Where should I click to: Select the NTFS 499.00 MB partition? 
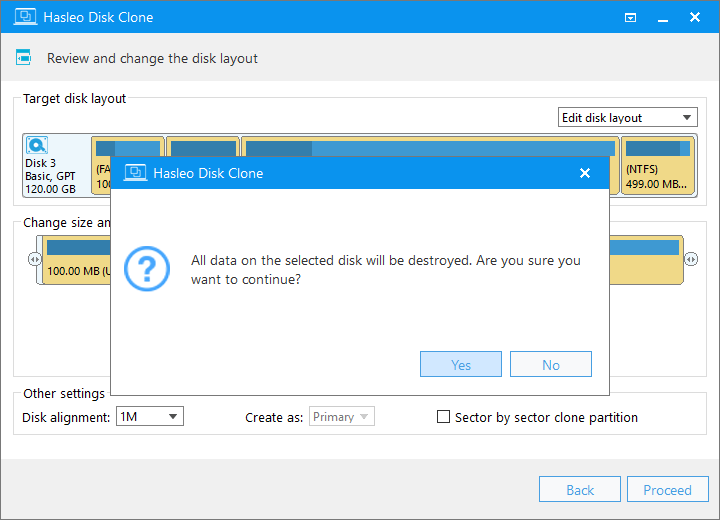click(x=658, y=165)
